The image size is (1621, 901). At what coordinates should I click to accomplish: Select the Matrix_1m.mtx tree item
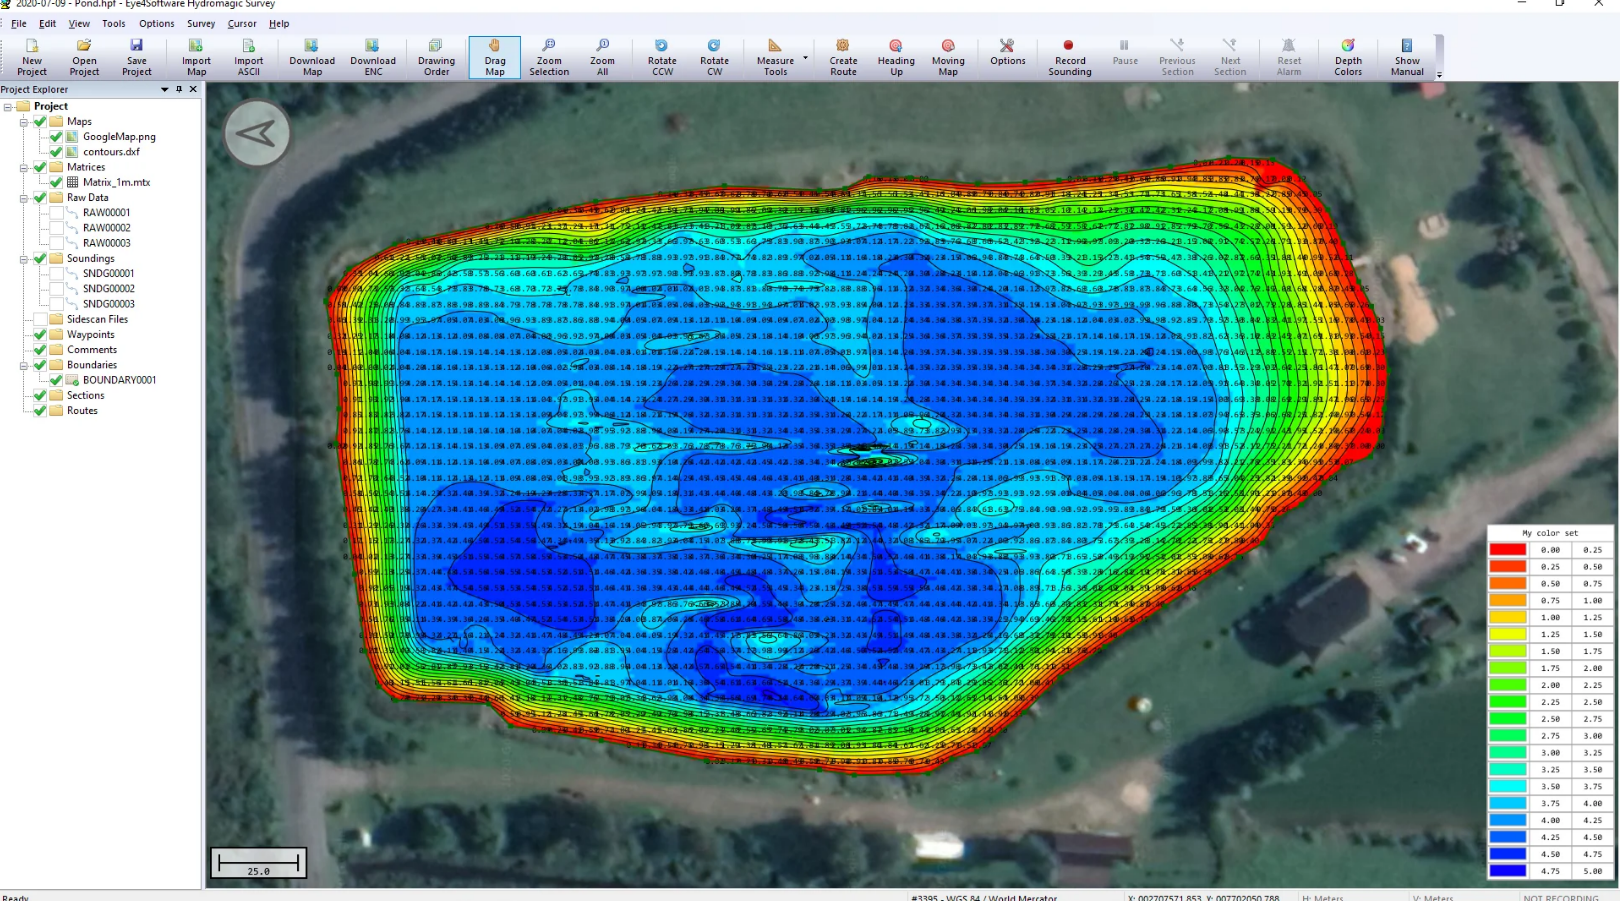click(x=116, y=182)
